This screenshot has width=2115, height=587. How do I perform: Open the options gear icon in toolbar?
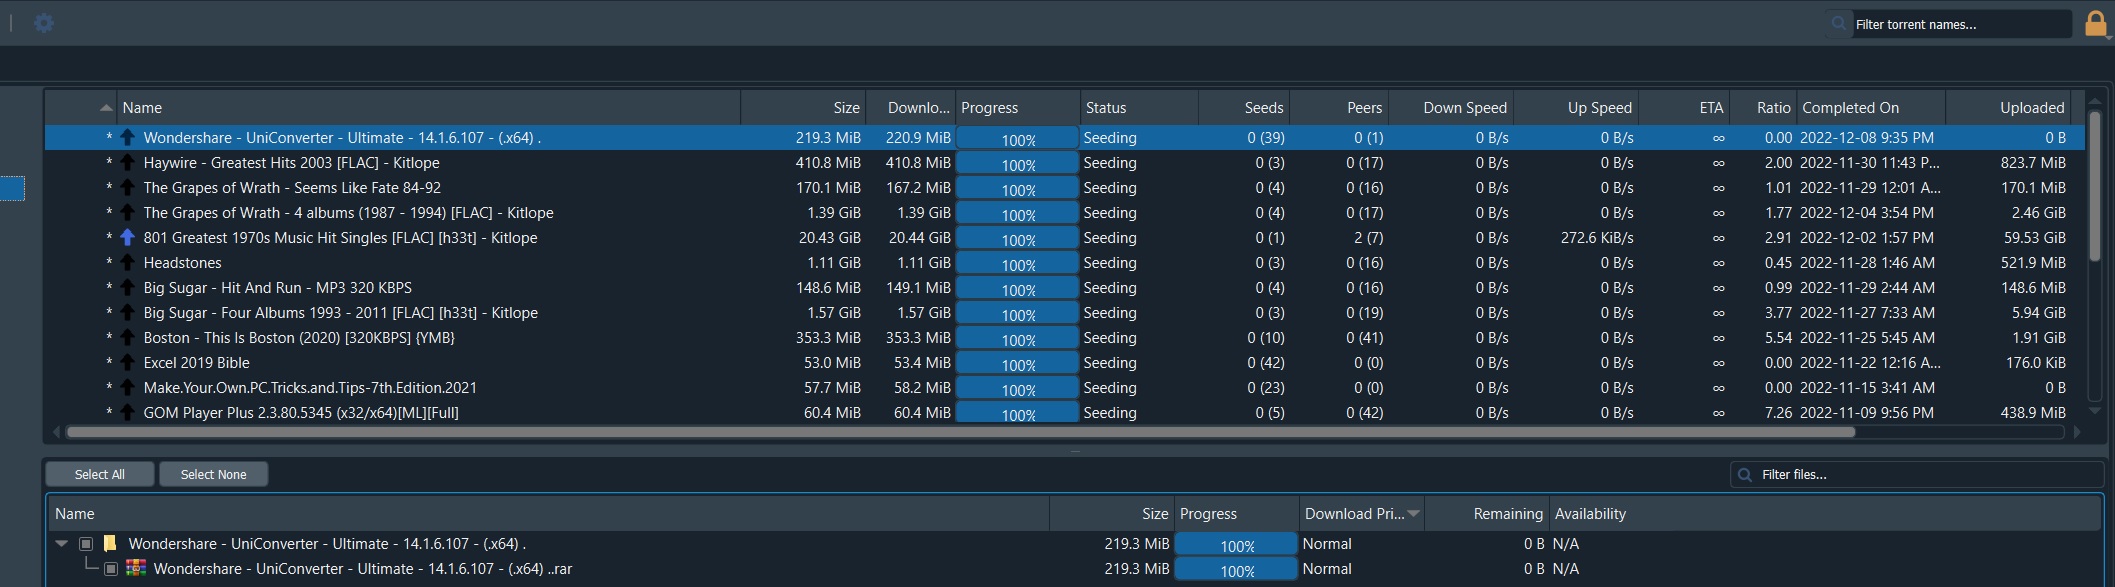(44, 23)
